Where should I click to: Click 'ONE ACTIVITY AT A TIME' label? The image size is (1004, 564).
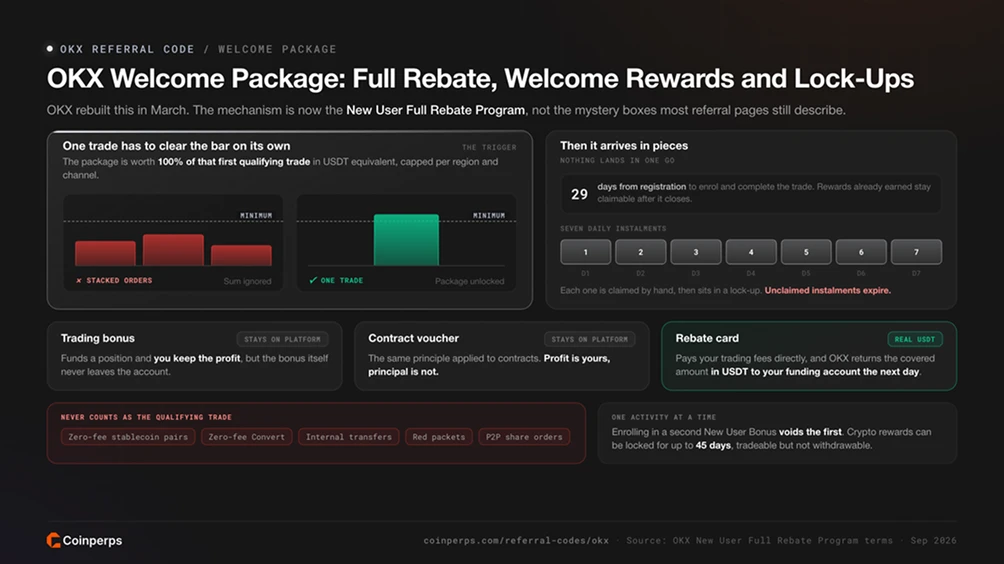coord(663,417)
